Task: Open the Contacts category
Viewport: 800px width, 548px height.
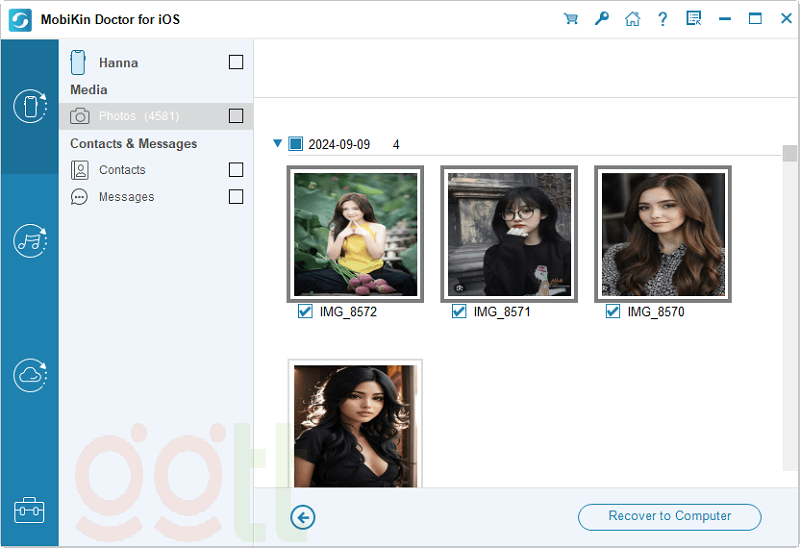Action: coord(122,170)
